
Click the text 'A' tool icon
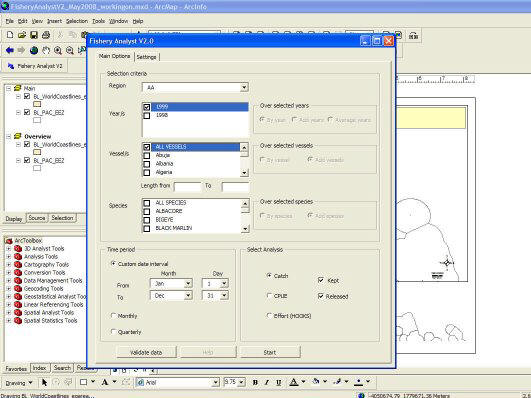tap(105, 382)
